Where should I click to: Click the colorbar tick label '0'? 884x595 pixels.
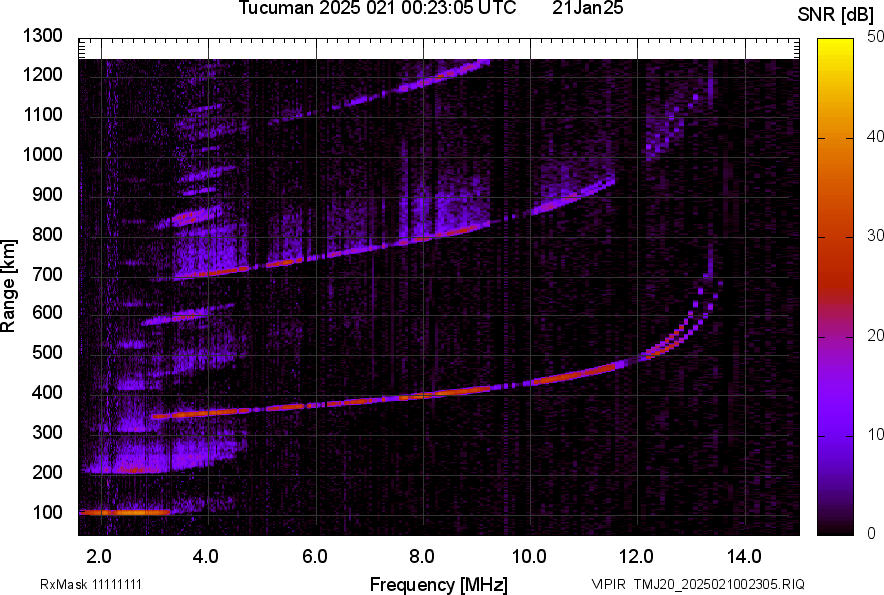tap(872, 533)
